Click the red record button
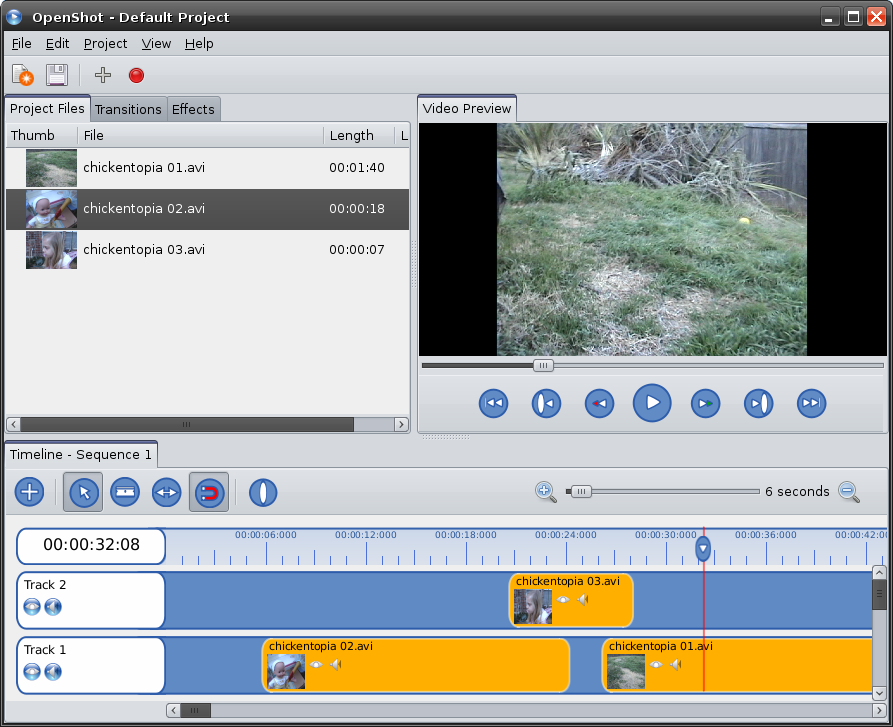Viewport: 893px width, 727px height. pos(136,75)
